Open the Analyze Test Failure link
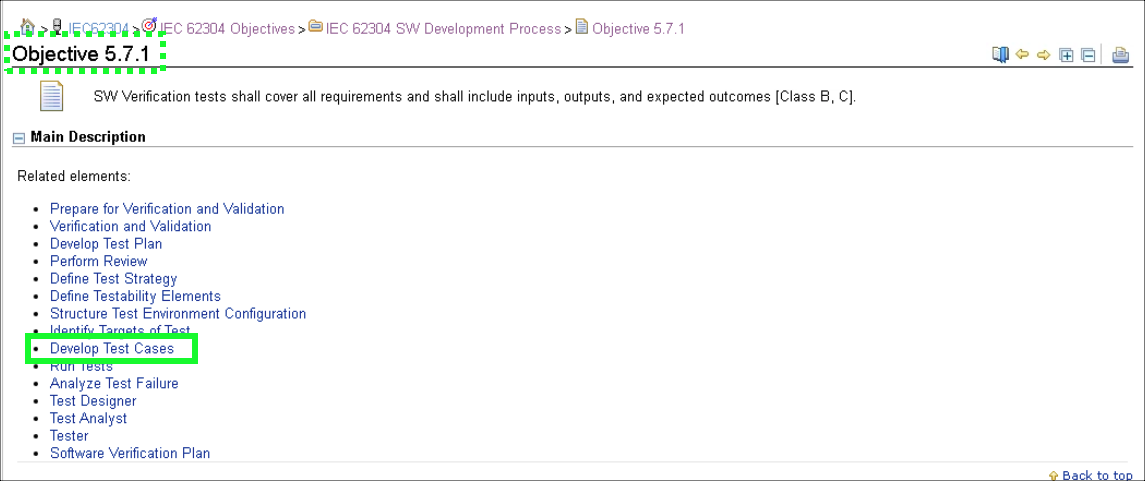This screenshot has height=481, width=1145. 114,384
